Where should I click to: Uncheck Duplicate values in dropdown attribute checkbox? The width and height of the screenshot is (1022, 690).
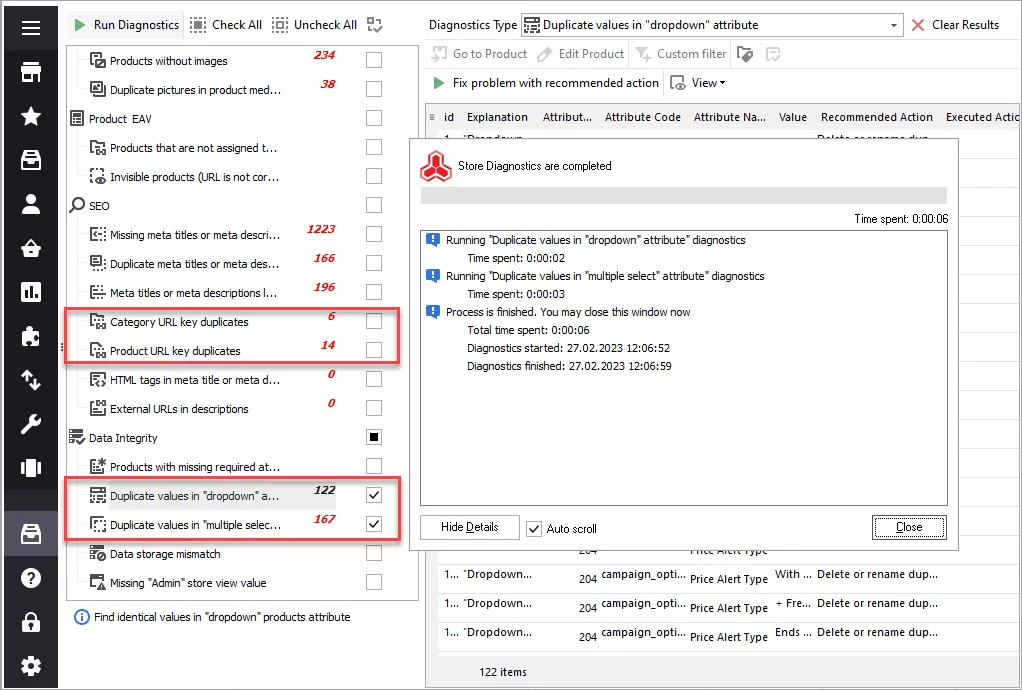(x=374, y=495)
